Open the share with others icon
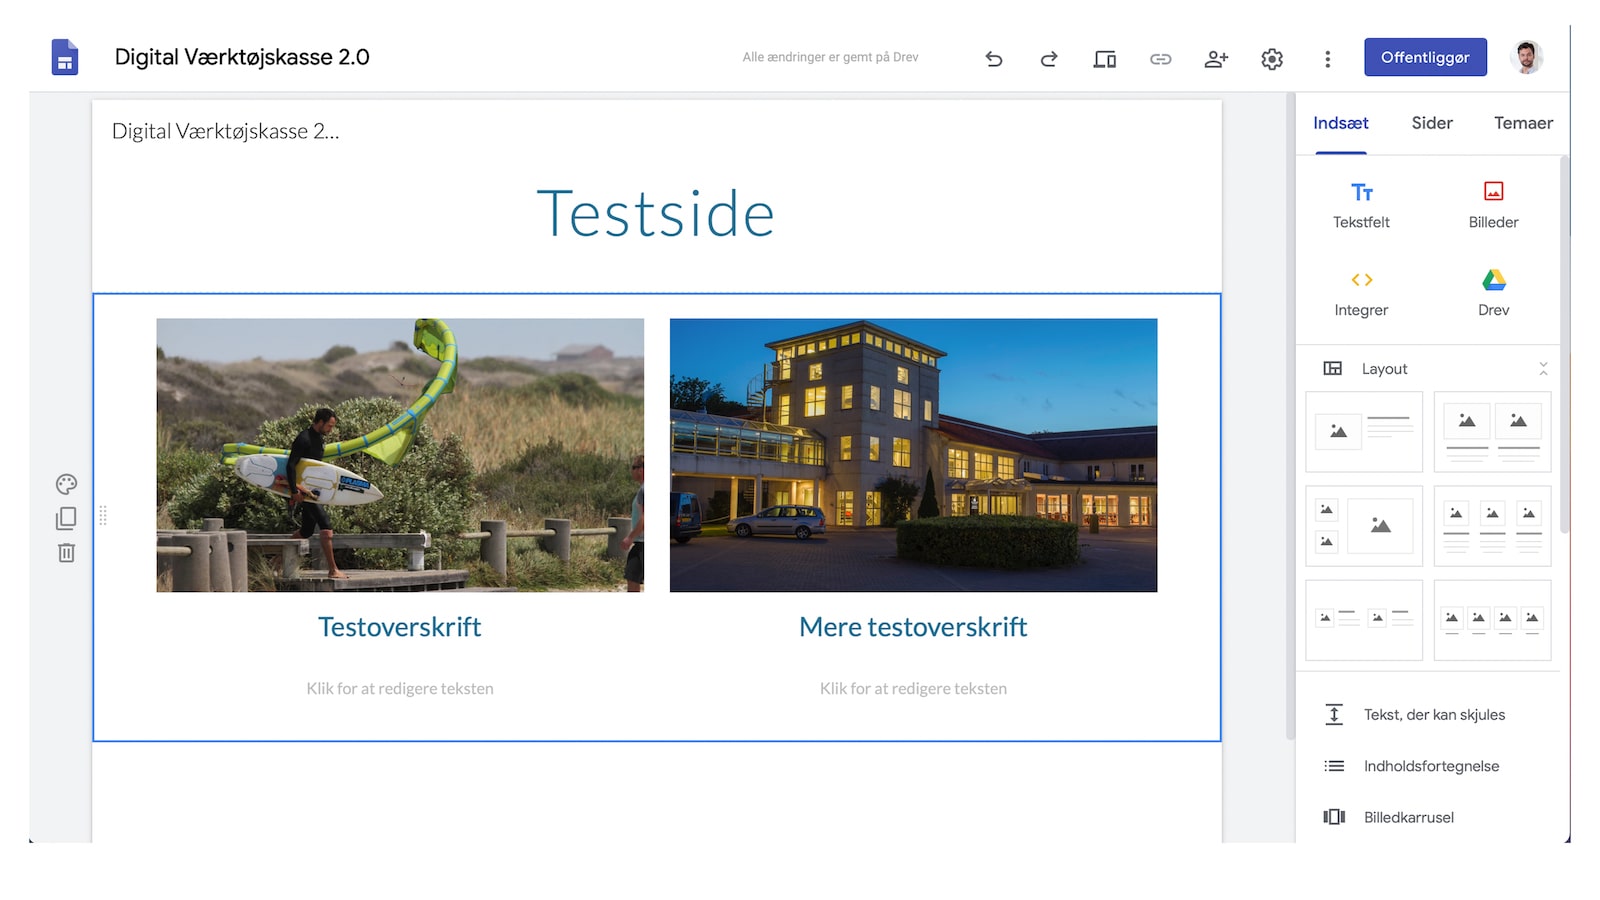Screen dimensions: 1600x900 [x=1216, y=58]
